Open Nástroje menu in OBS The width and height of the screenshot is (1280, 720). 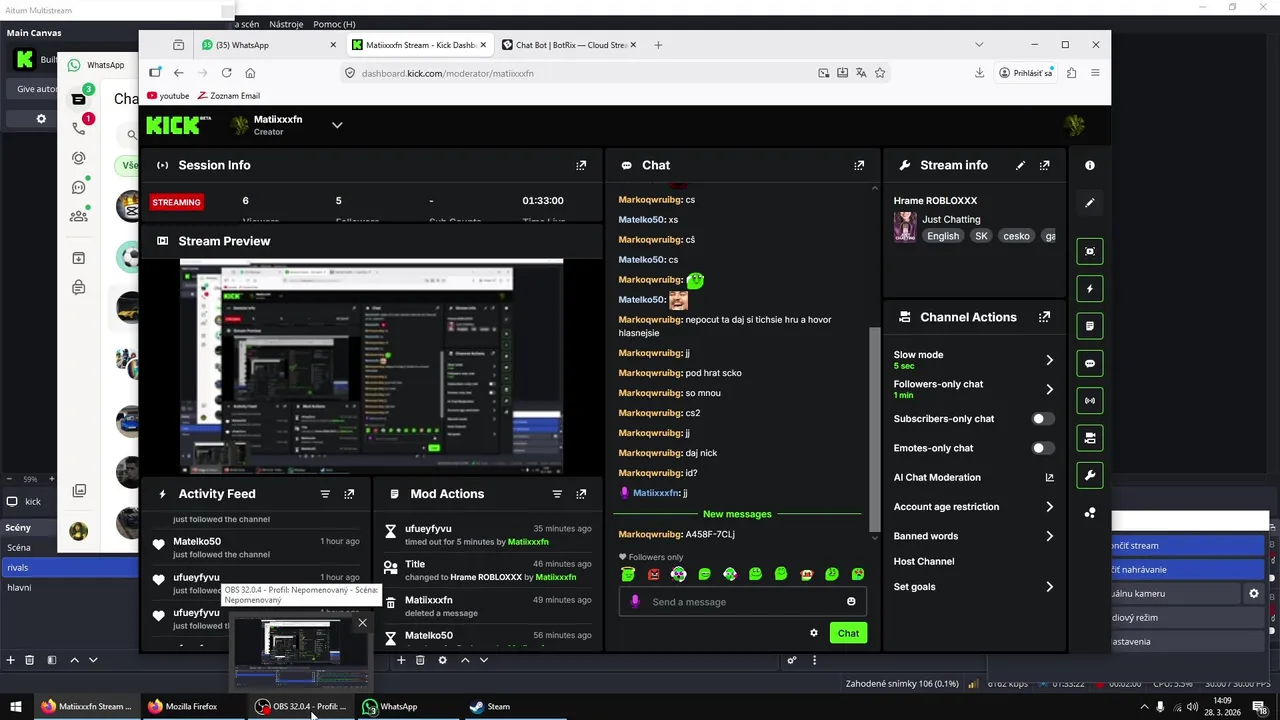(286, 24)
